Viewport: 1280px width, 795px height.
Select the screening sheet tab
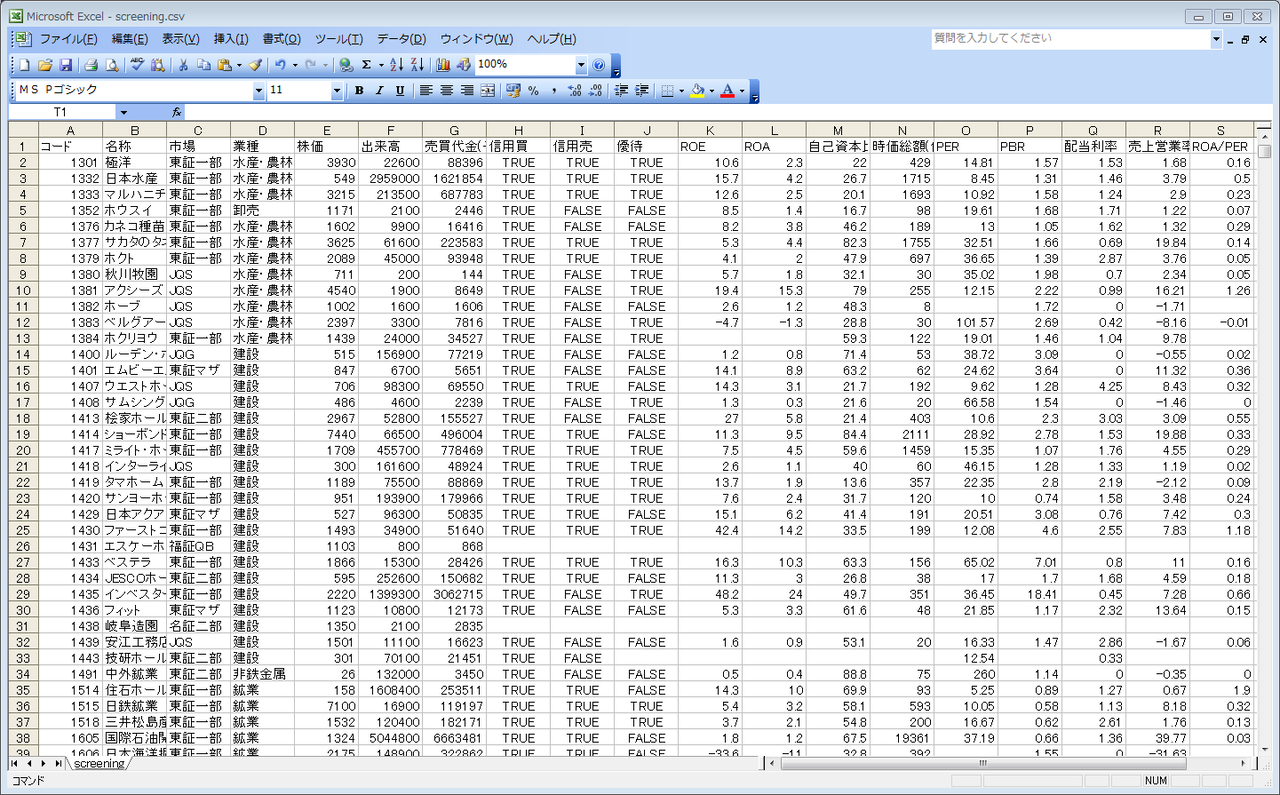(x=100, y=764)
